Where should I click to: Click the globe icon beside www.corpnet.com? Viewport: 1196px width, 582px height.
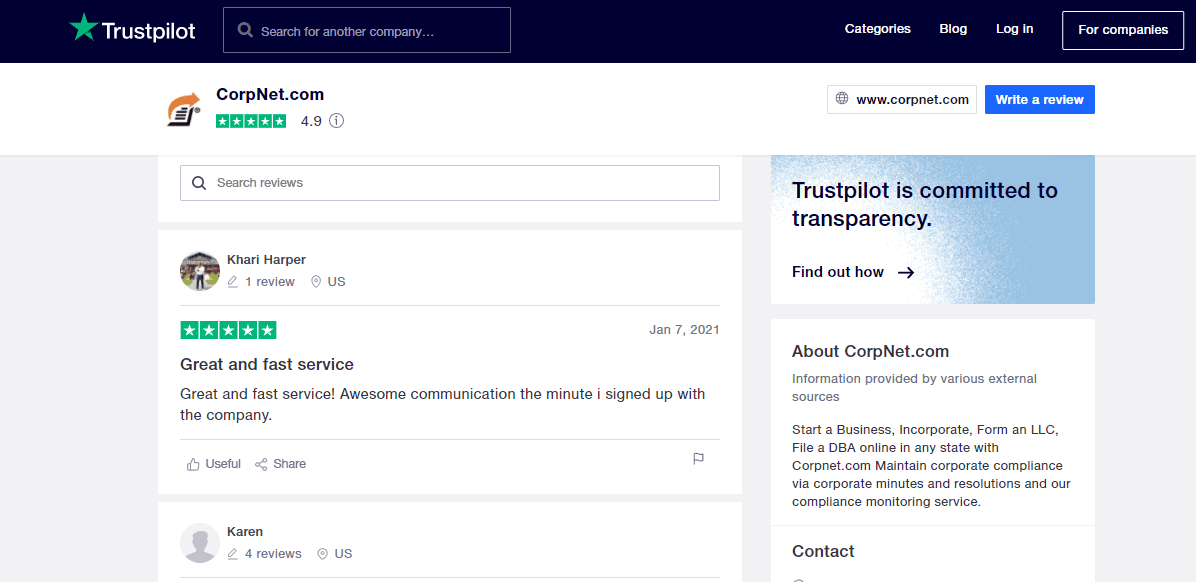click(x=842, y=98)
